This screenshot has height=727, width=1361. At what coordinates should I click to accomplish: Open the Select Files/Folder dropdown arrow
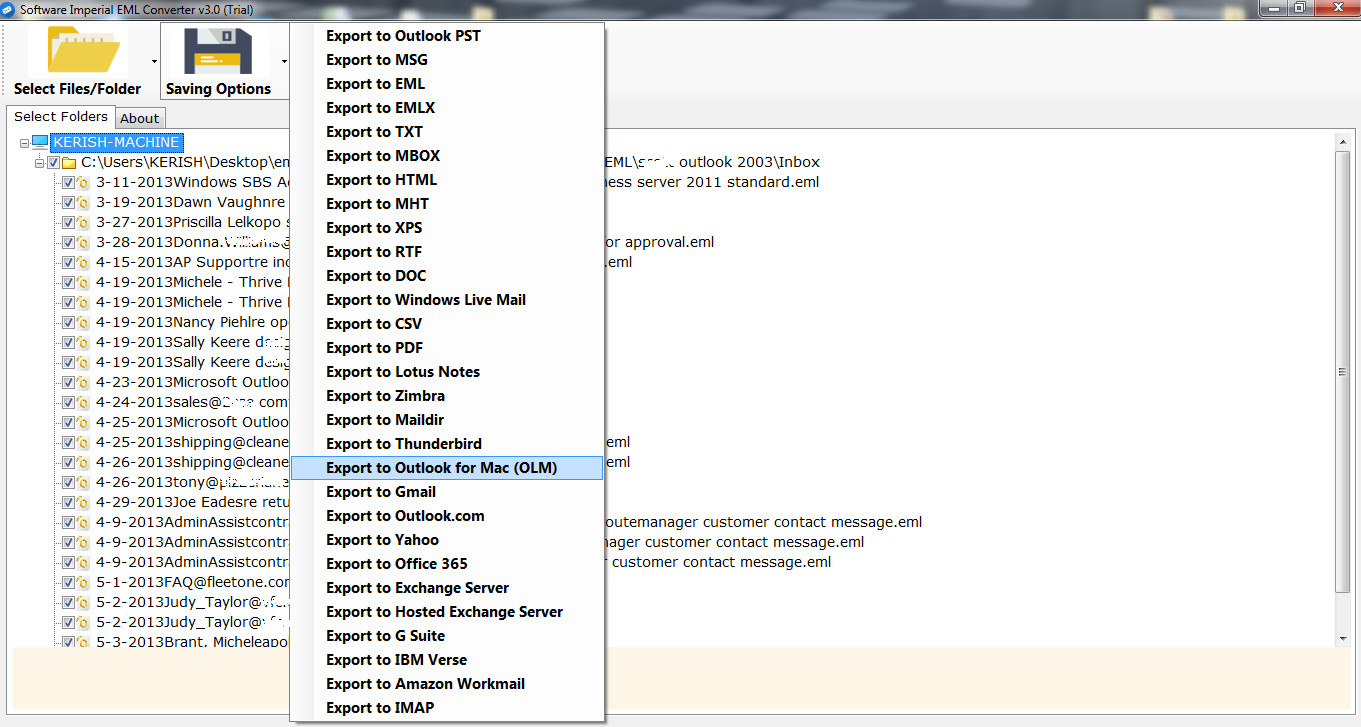tap(153, 61)
